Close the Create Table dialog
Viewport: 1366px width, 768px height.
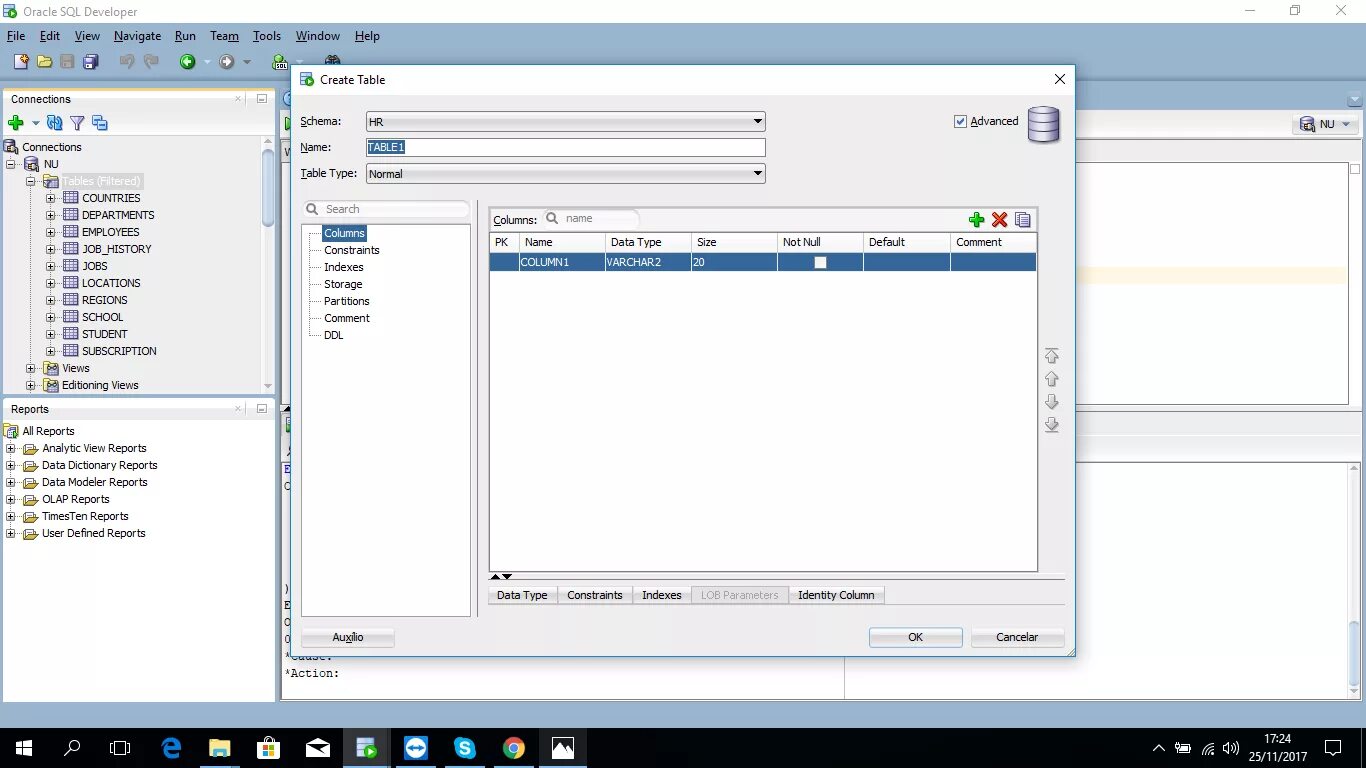[x=1060, y=79]
